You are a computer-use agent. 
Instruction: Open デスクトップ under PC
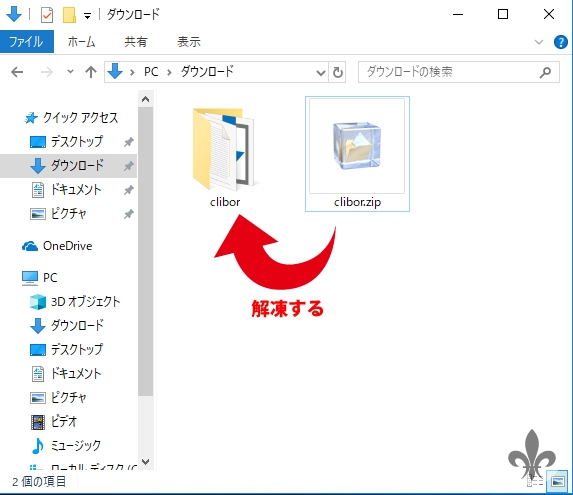[67, 350]
